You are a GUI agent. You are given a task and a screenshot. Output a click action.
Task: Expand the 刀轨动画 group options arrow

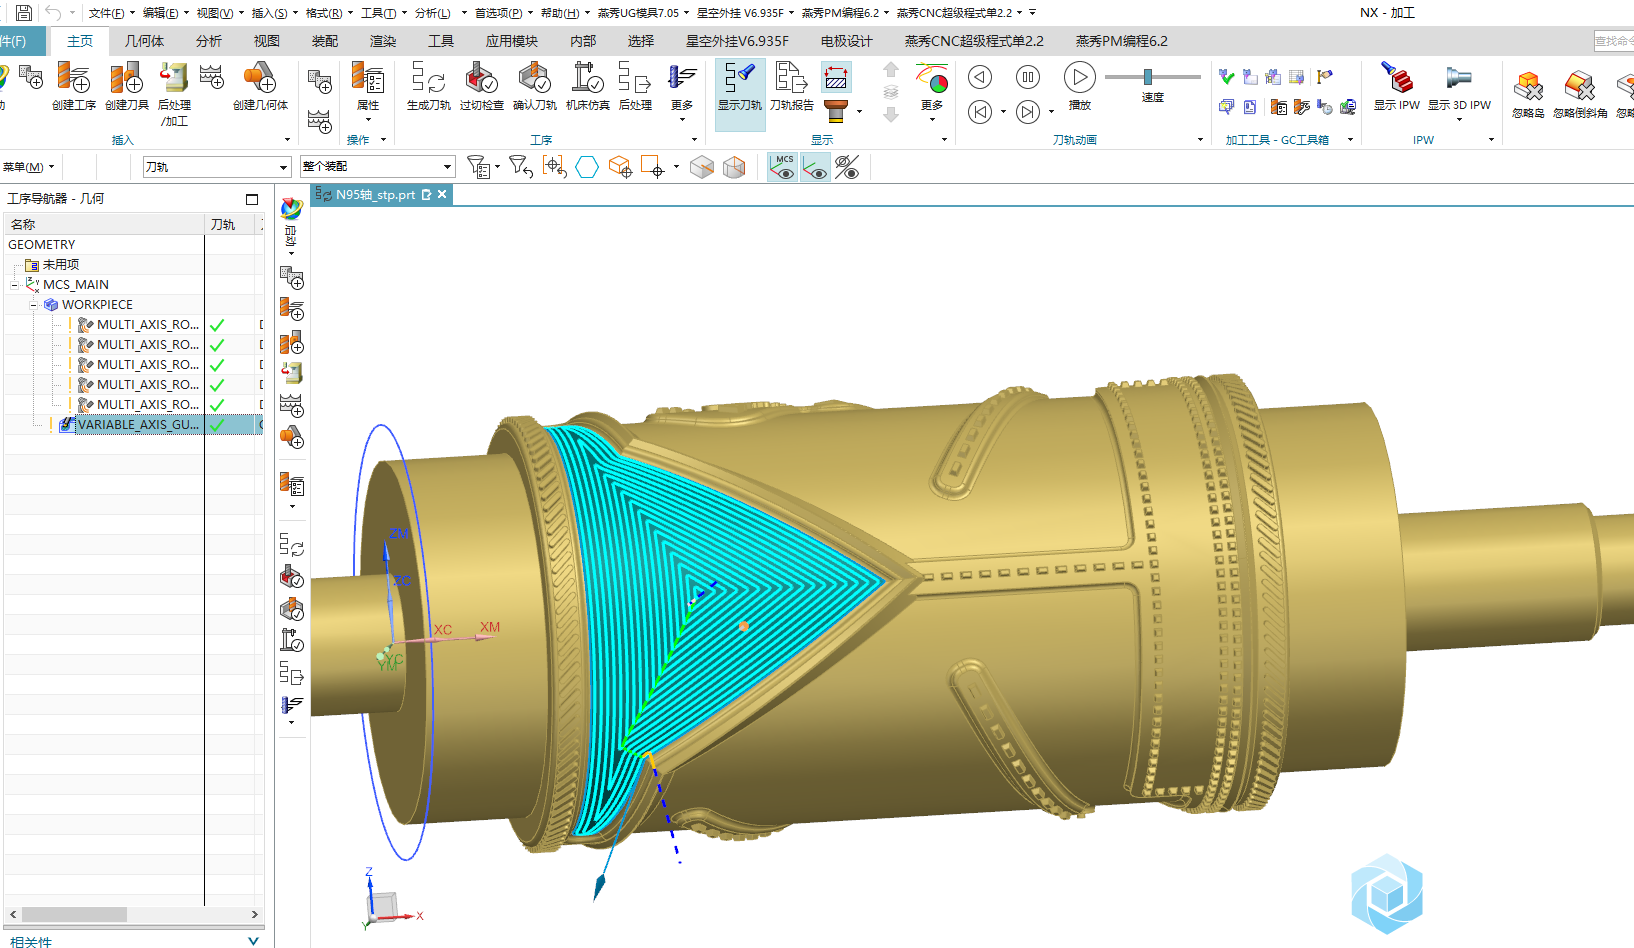coord(1201,140)
